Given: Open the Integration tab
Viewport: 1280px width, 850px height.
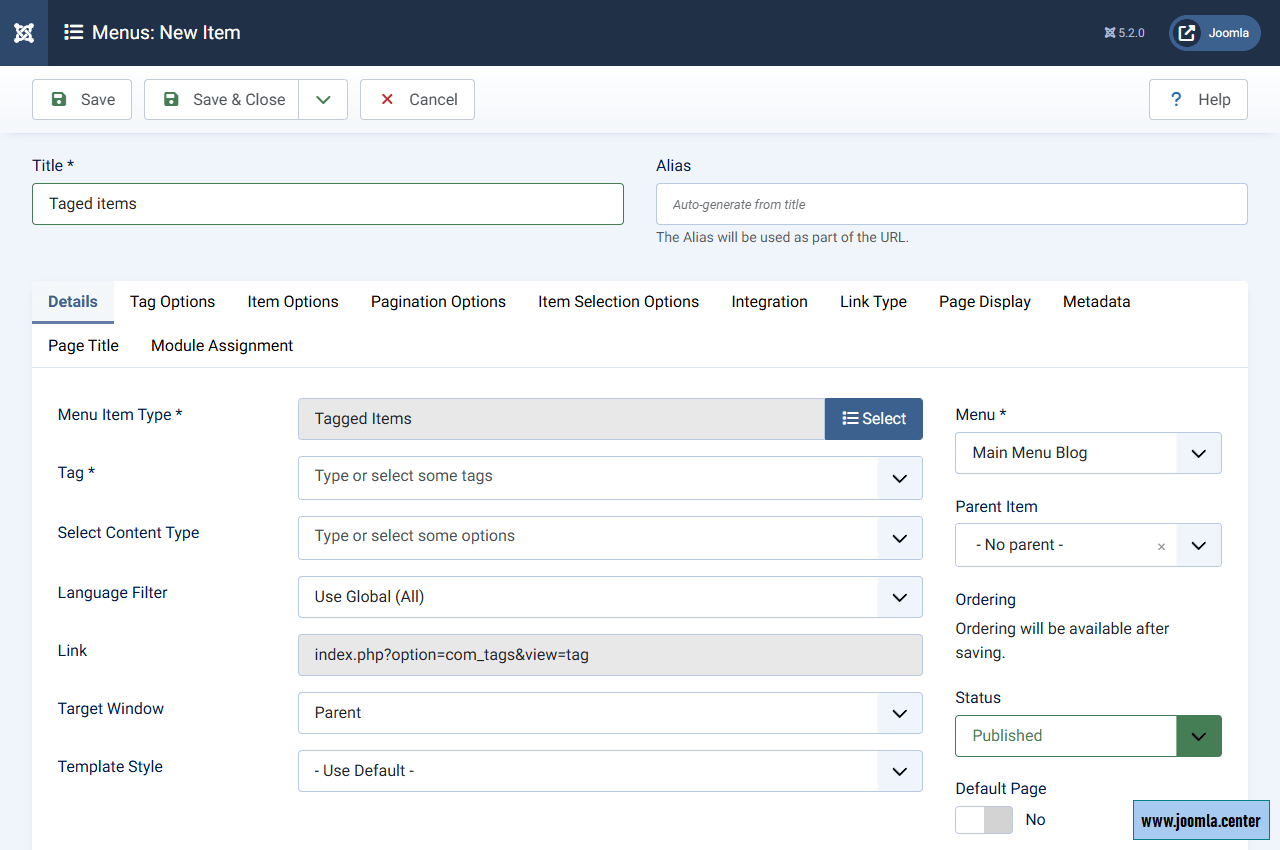Looking at the screenshot, I should point(769,302).
